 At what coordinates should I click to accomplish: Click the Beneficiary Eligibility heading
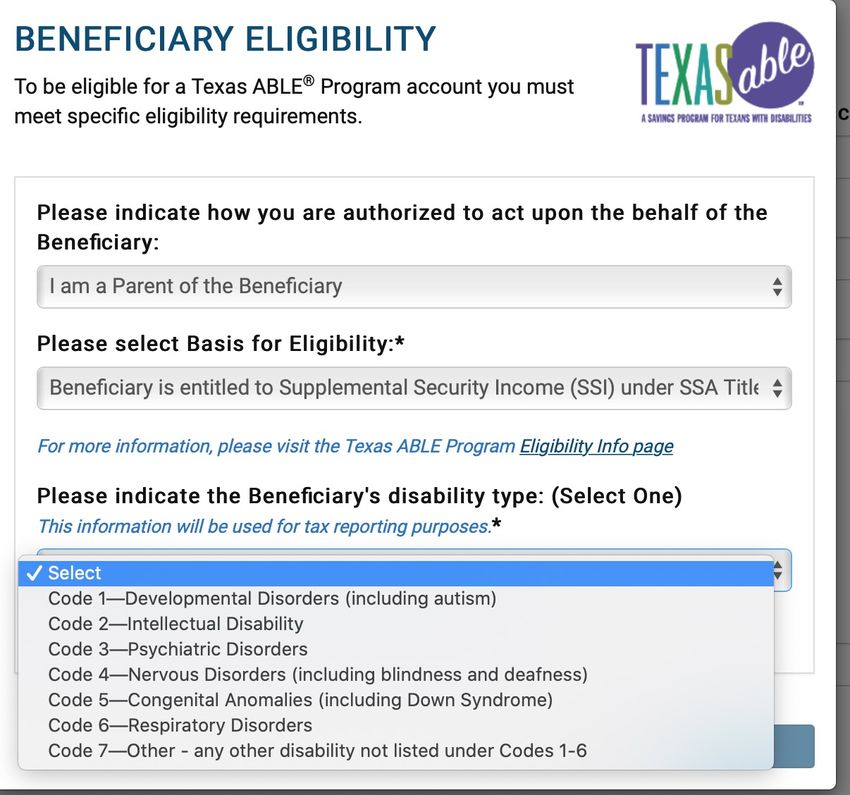(x=226, y=38)
